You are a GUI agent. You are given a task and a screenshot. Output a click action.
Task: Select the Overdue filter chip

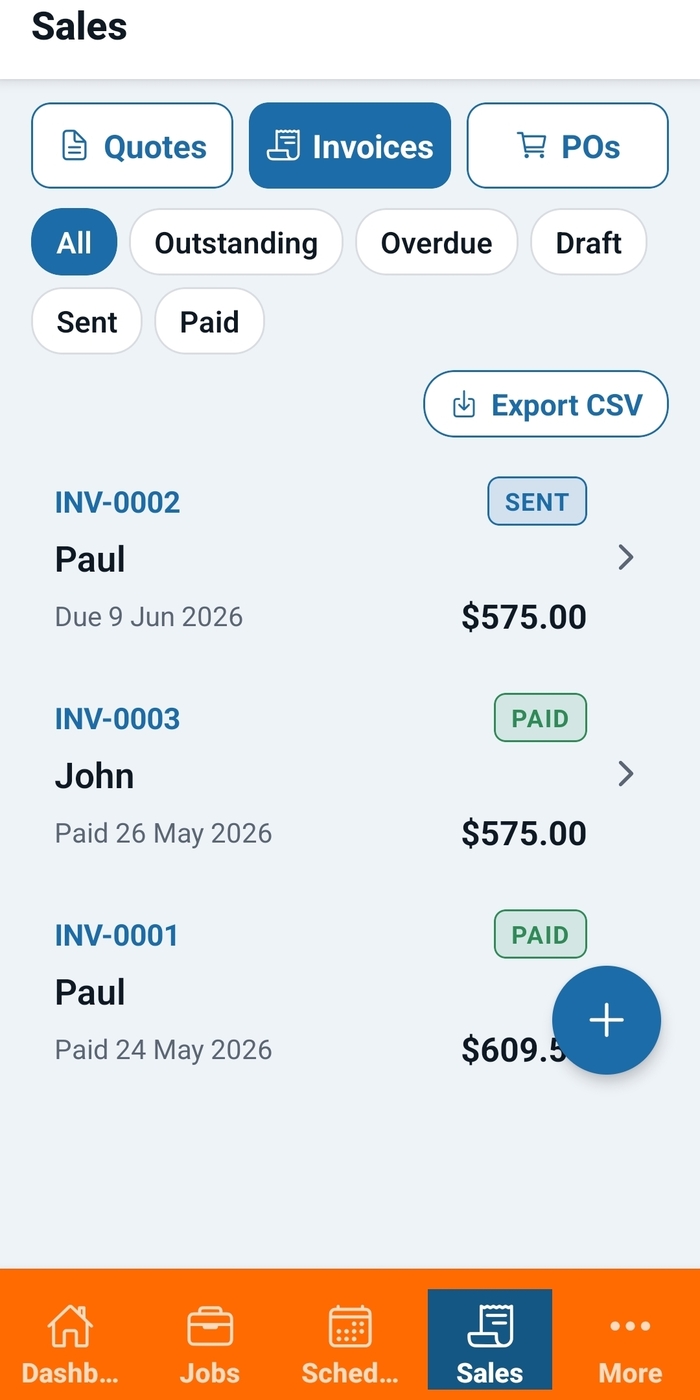(x=437, y=242)
